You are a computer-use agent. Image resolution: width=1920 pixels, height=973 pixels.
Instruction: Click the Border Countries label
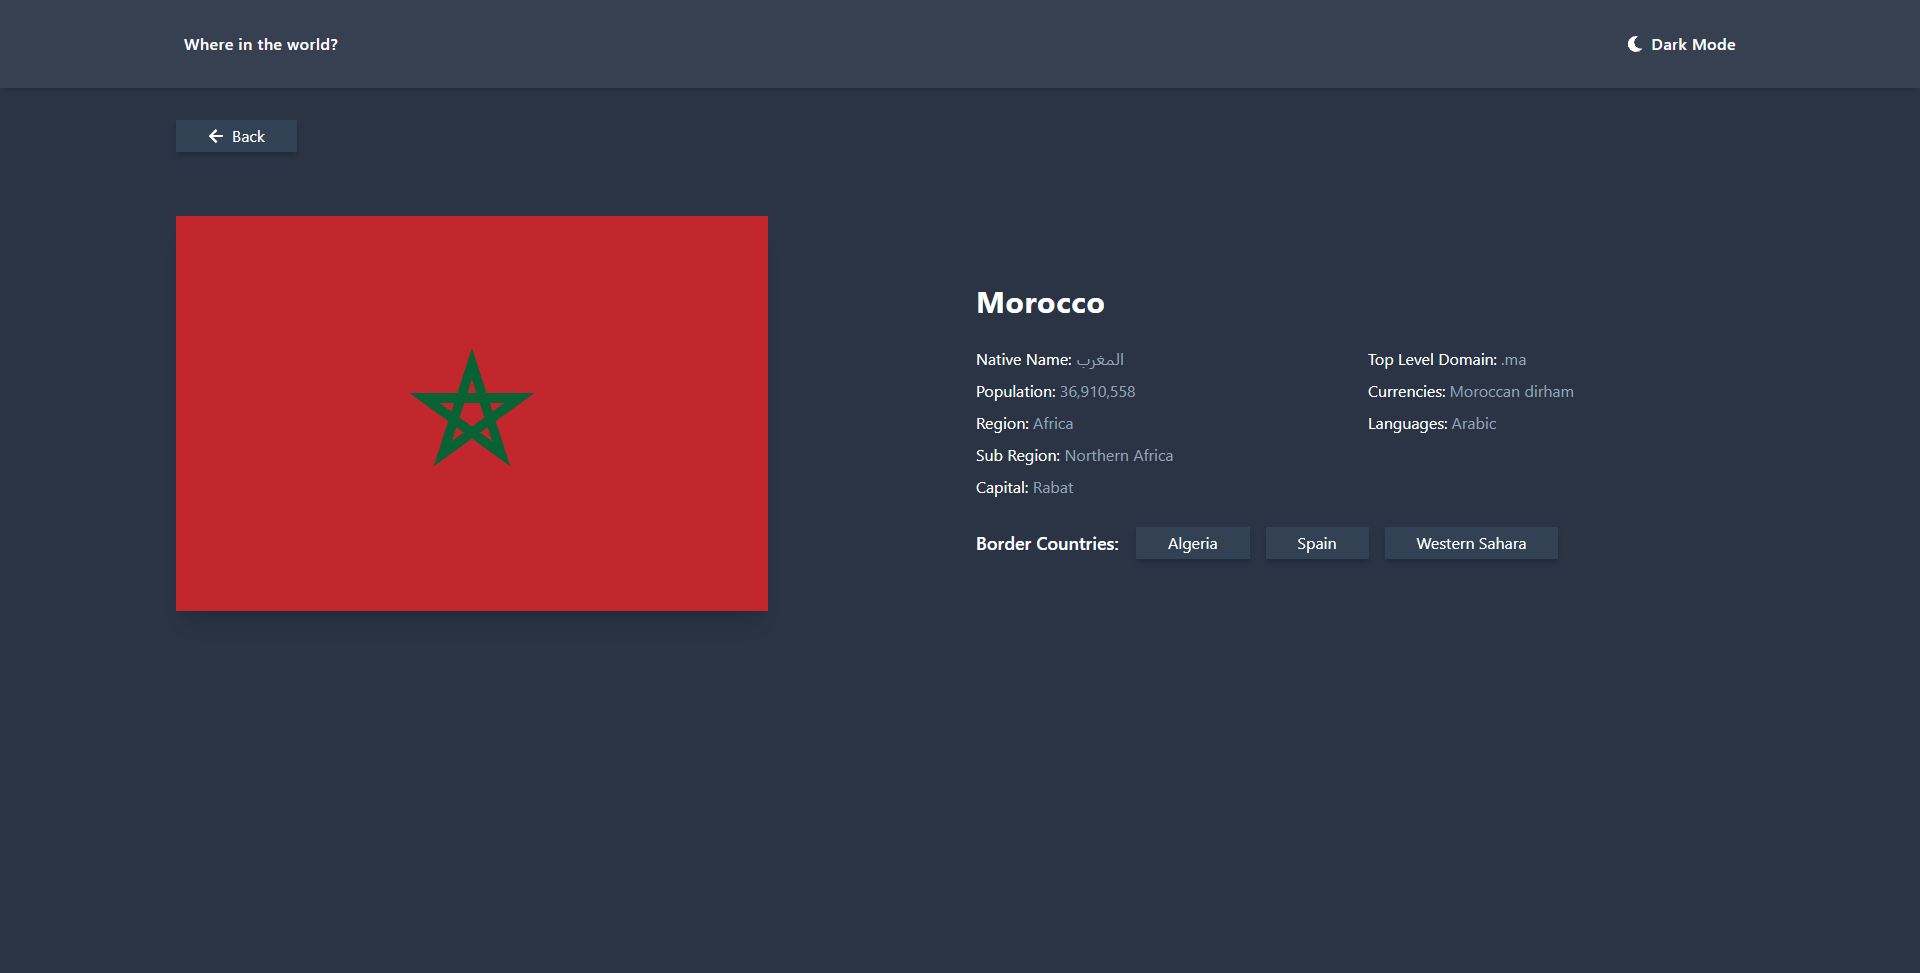[1046, 543]
